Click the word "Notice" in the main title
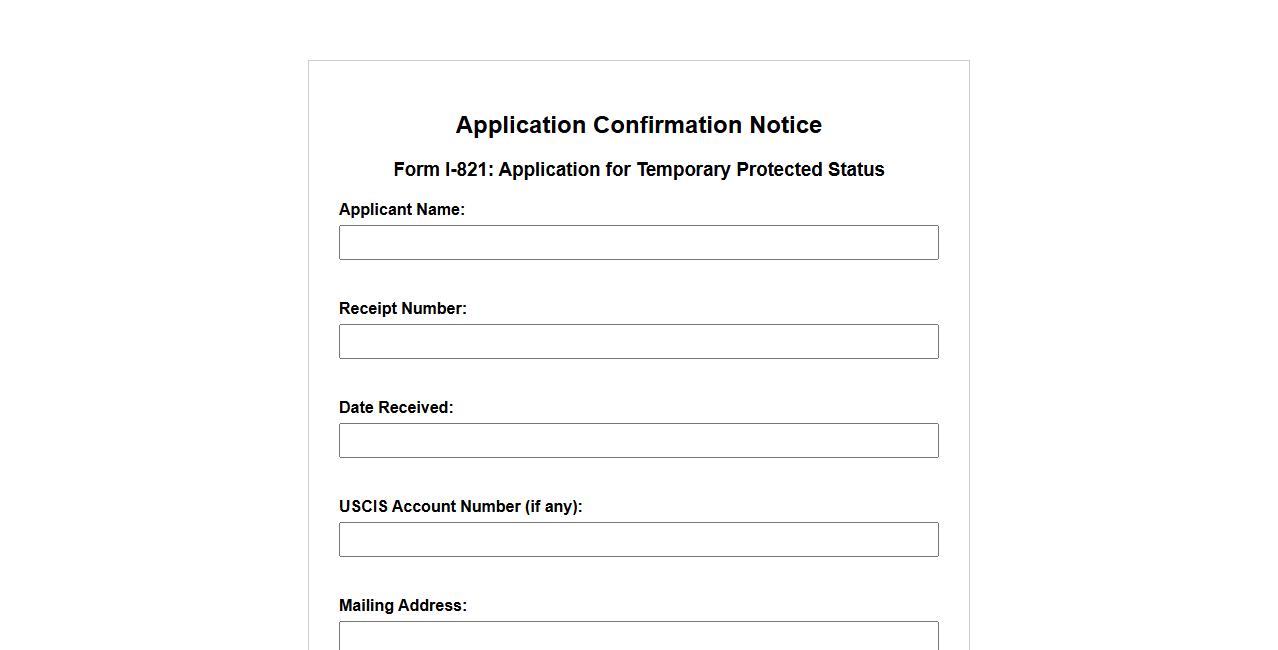 pyautogui.click(x=785, y=126)
